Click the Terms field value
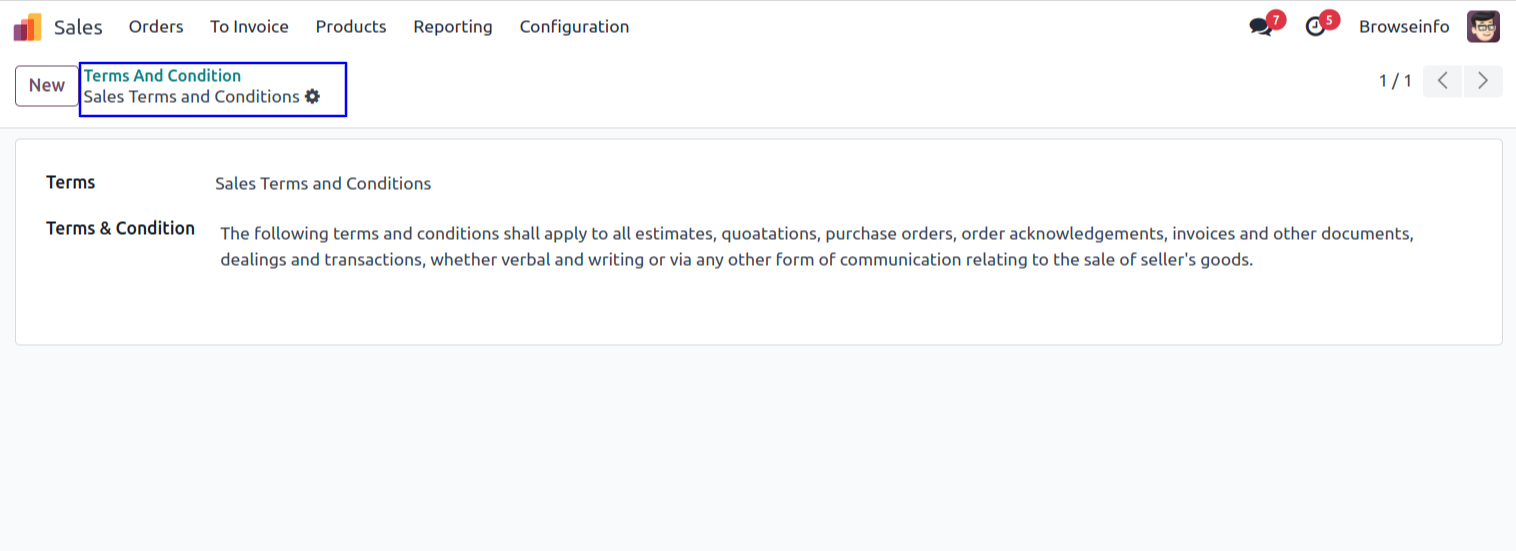 (x=323, y=184)
